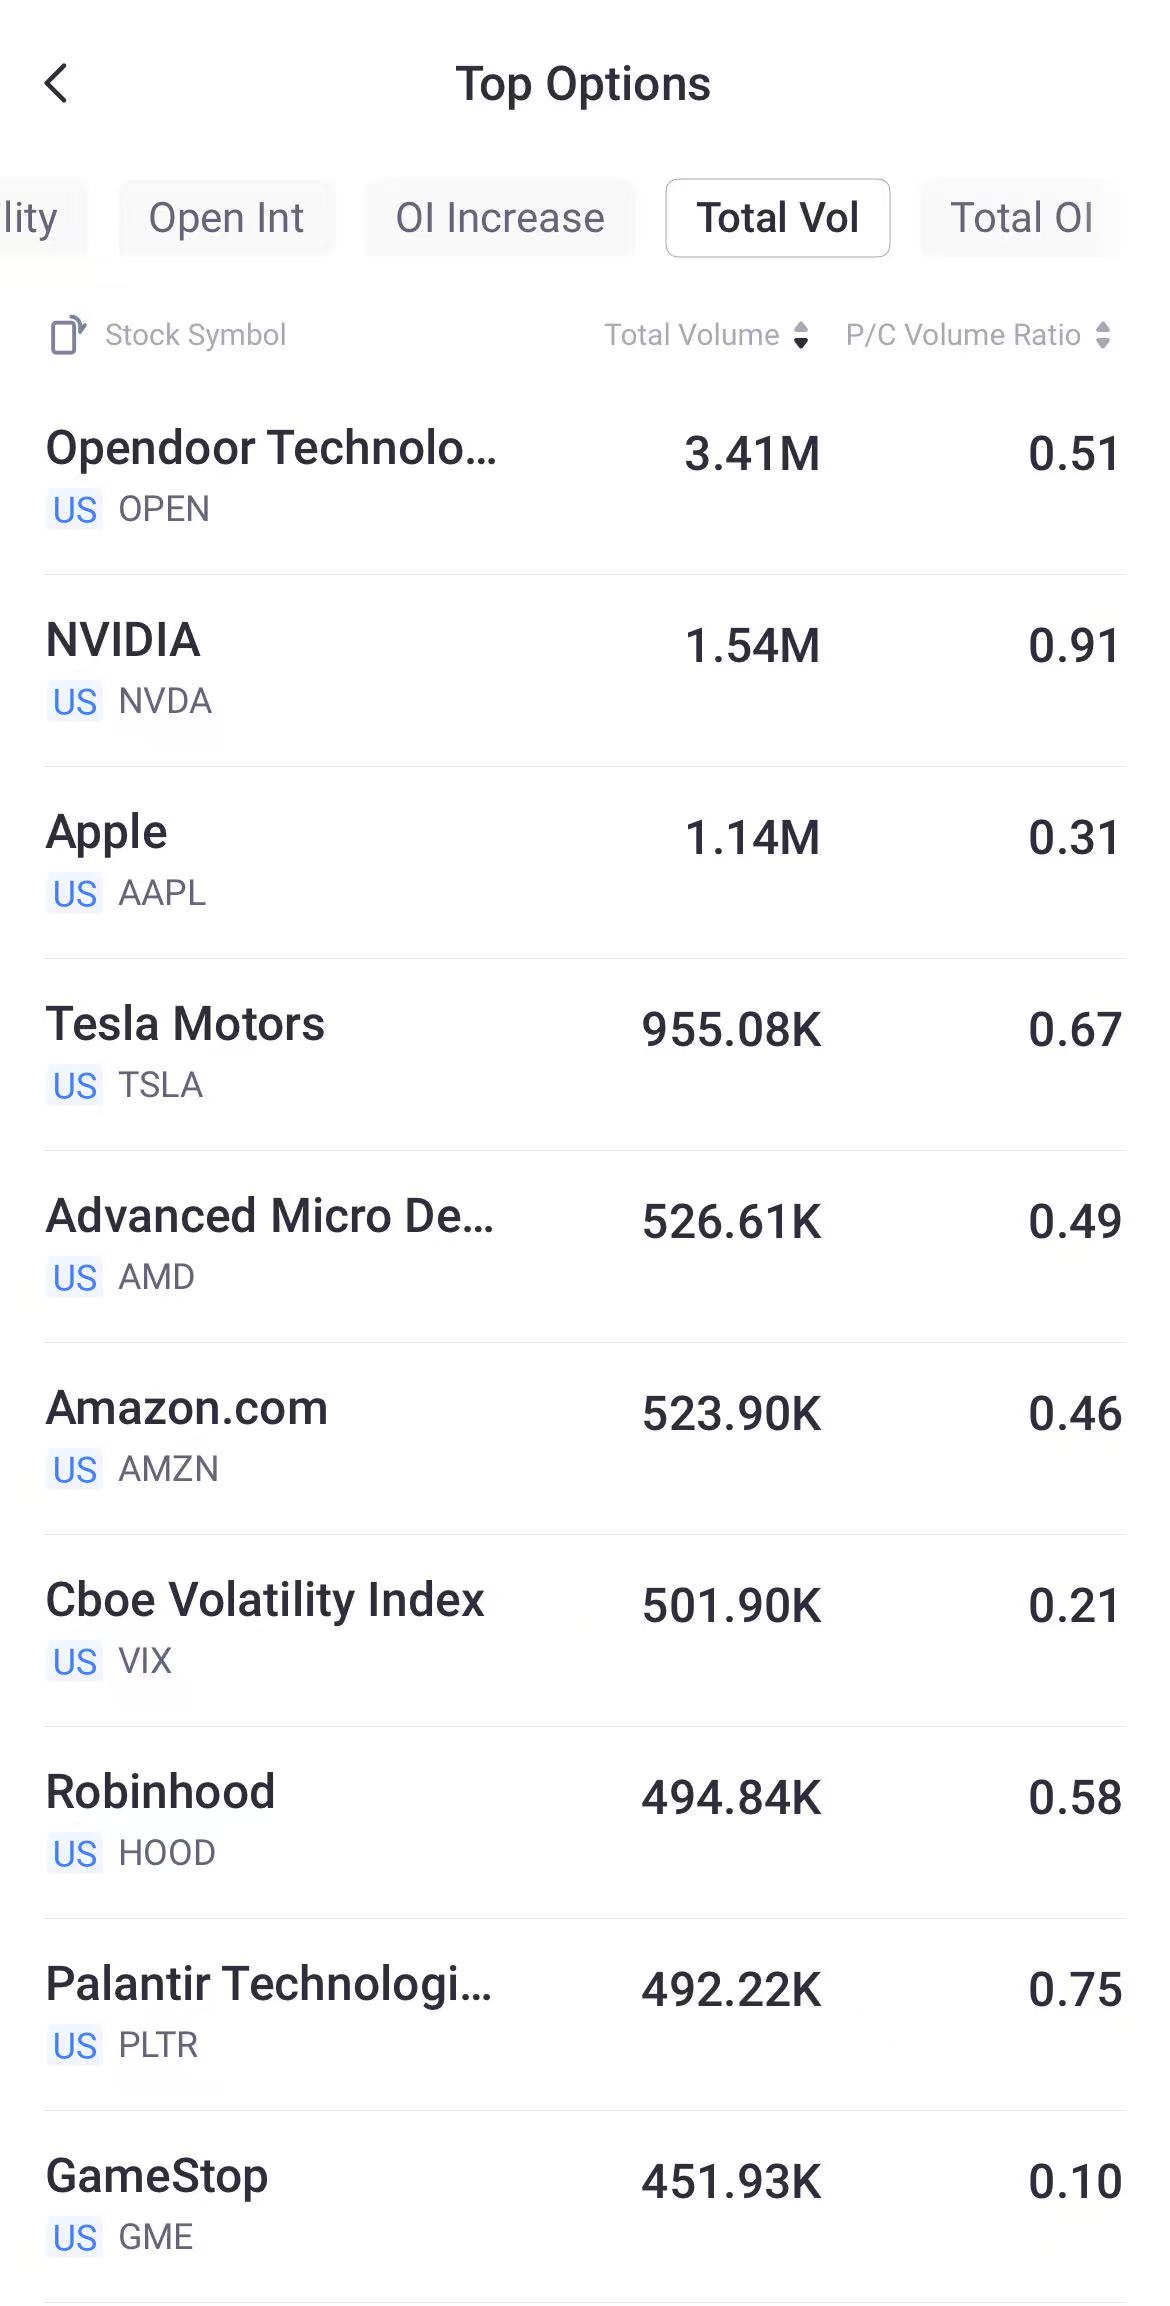Tap the GameStop GME entry

click(x=584, y=2206)
